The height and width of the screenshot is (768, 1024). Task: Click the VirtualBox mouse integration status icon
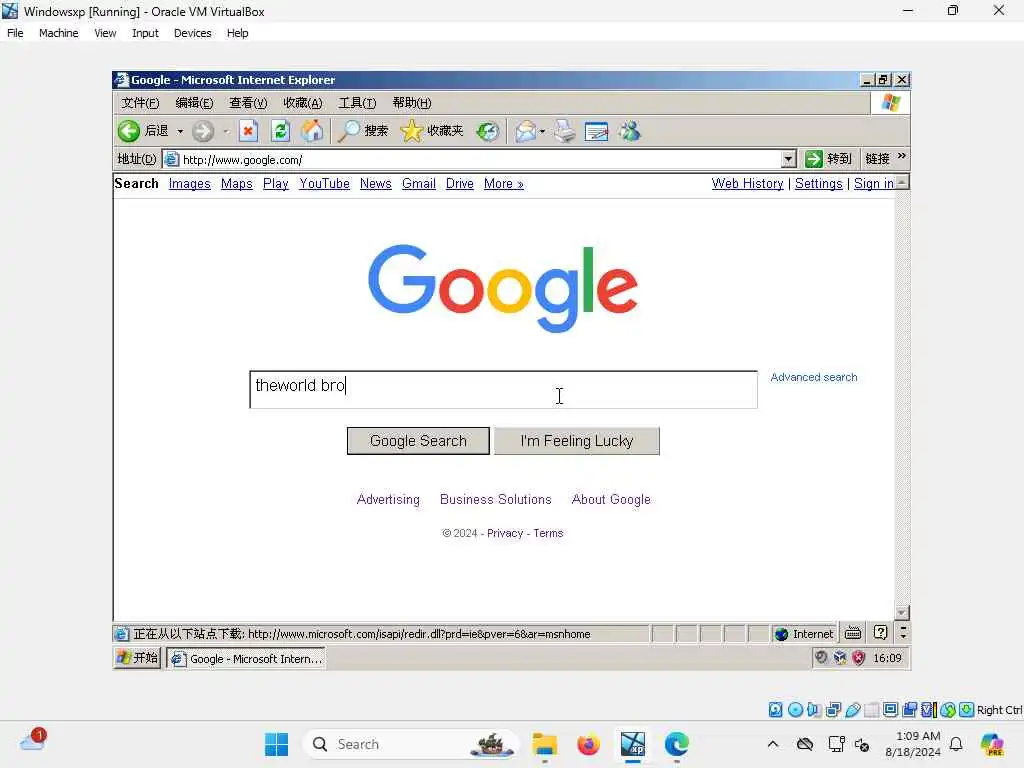pyautogui.click(x=948, y=709)
